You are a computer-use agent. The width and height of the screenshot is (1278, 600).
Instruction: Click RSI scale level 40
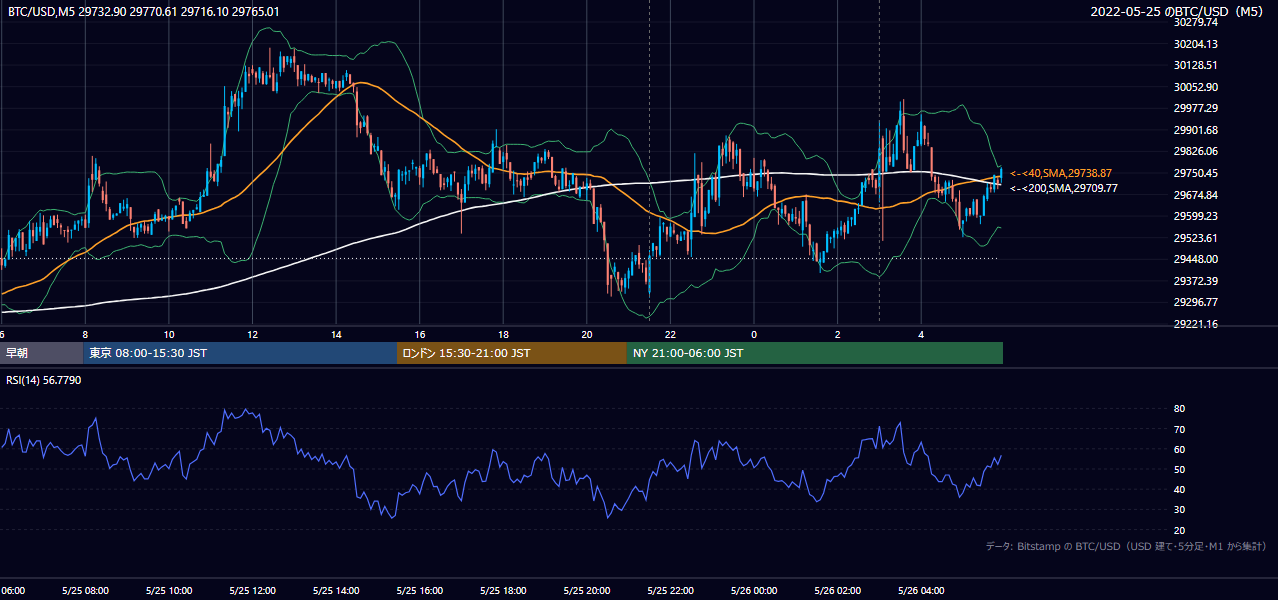click(x=1180, y=489)
